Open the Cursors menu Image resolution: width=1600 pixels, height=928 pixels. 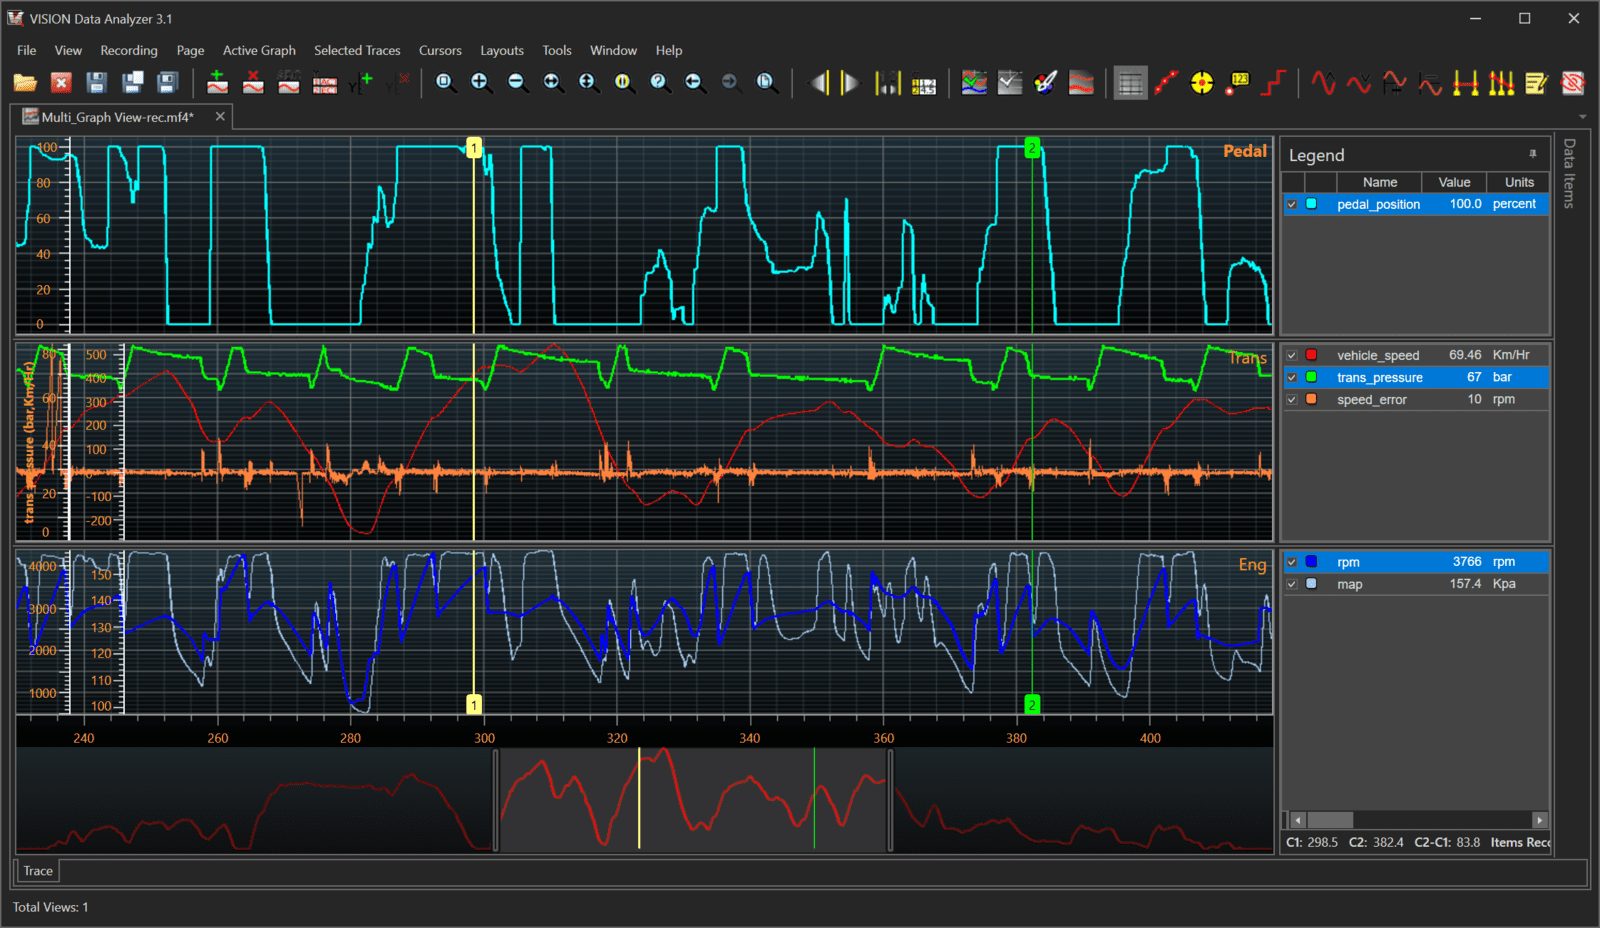(440, 50)
